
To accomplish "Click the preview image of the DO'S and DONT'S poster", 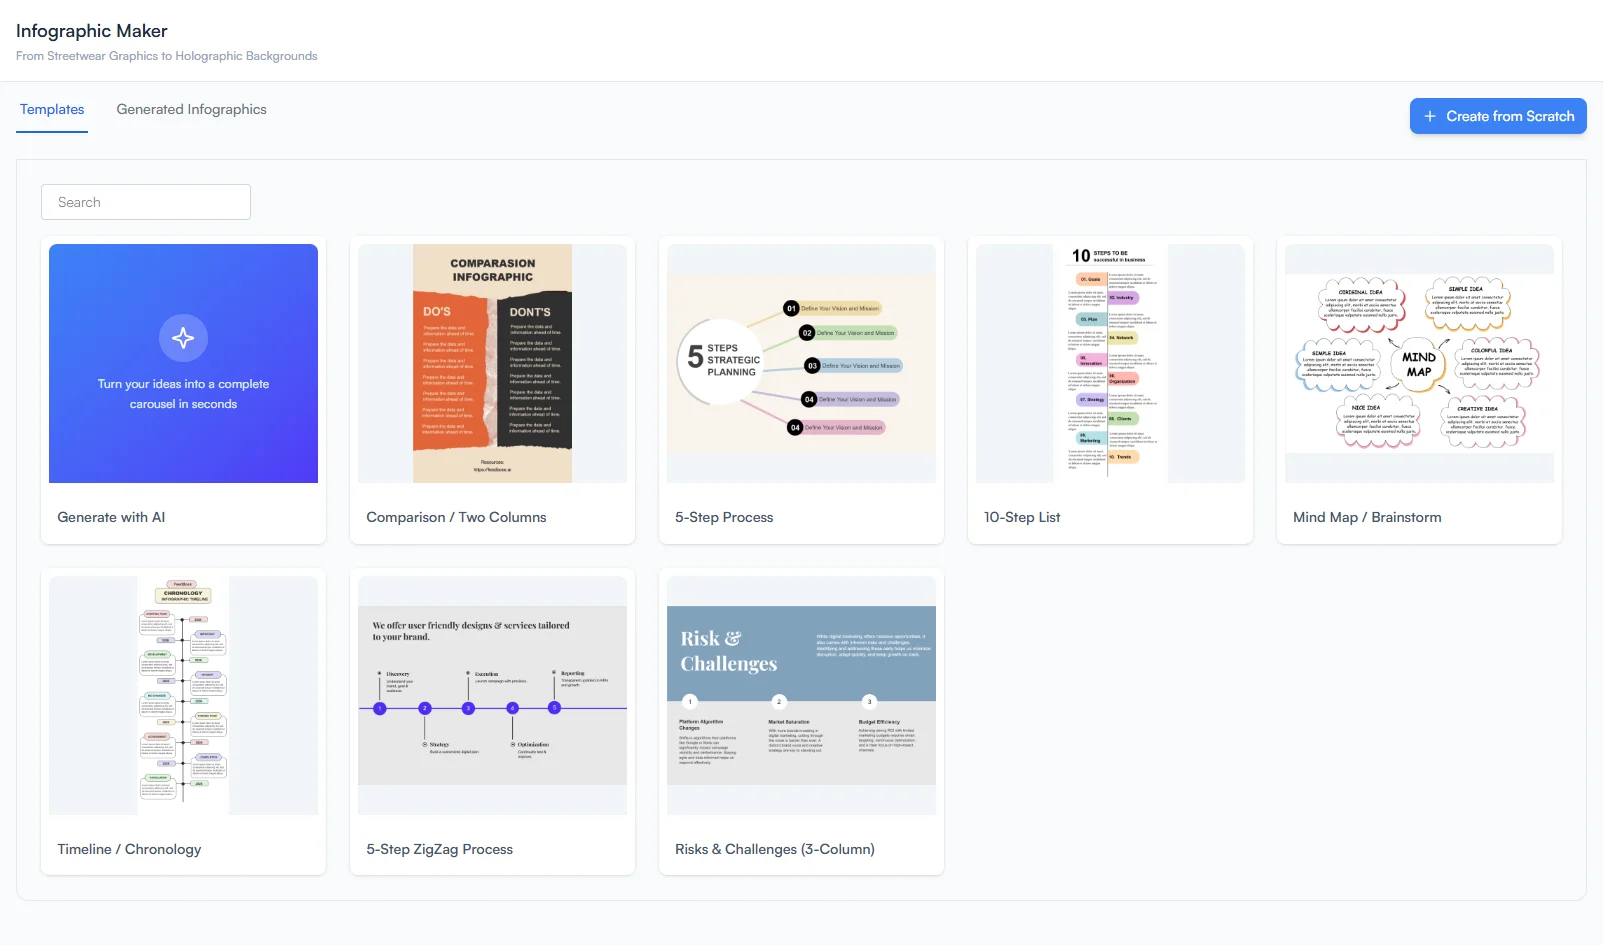I will point(492,363).
